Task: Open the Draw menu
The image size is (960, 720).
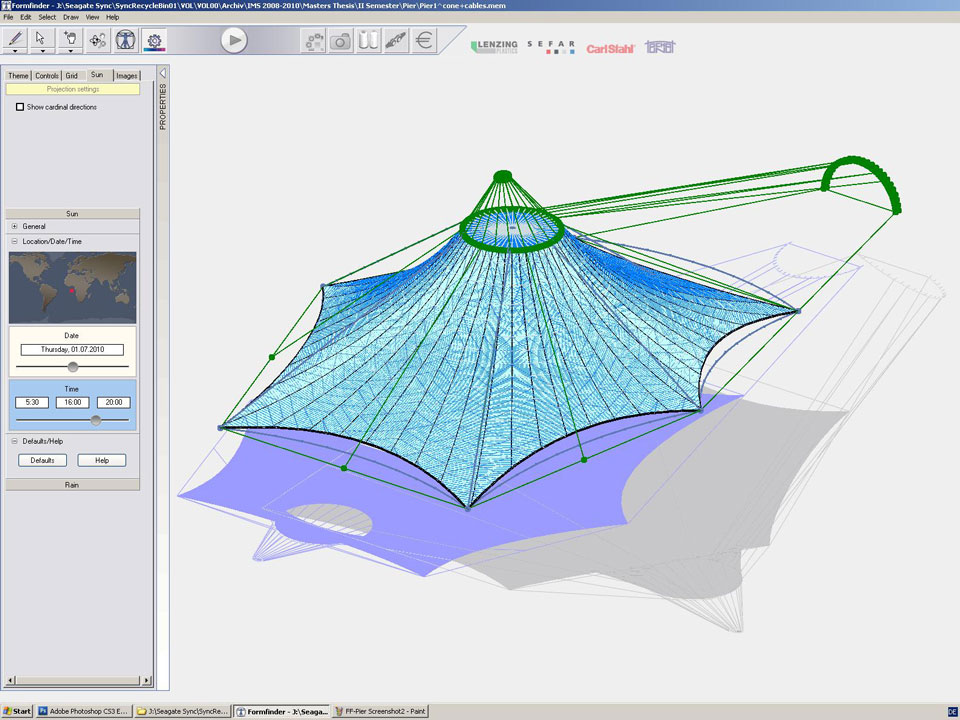Action: [x=71, y=17]
